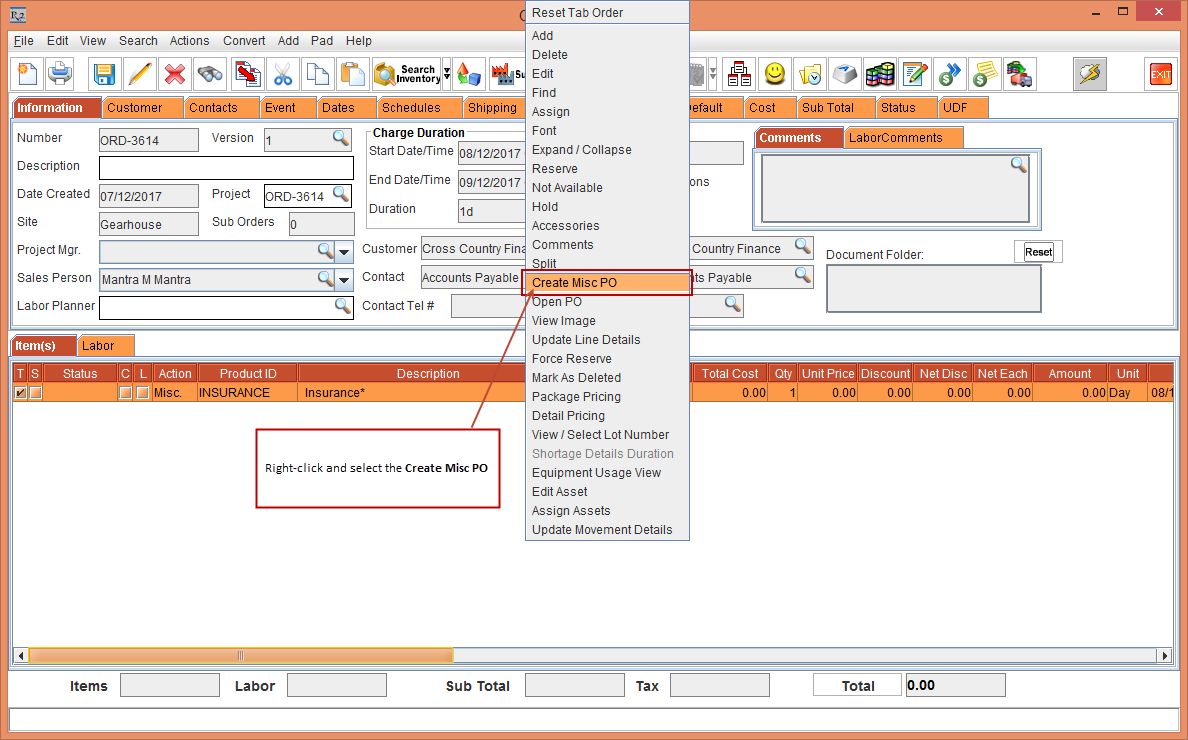This screenshot has height=740, width=1188.
Task: Click the copy documents red arrow icon
Action: [x=248, y=74]
